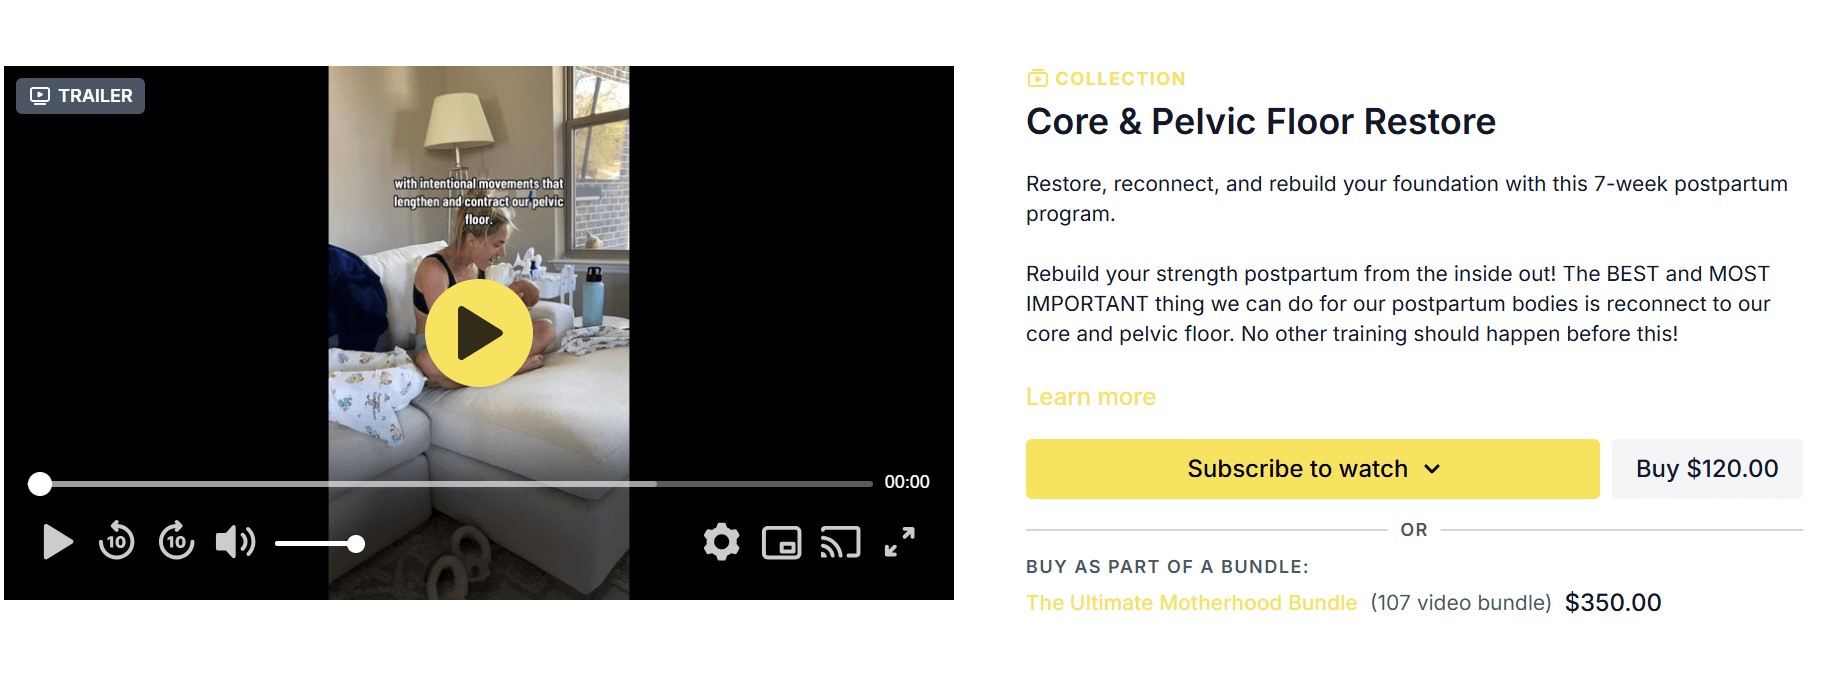Enable picture-in-picture mode
Screen dimensions: 1834x673
tap(781, 542)
